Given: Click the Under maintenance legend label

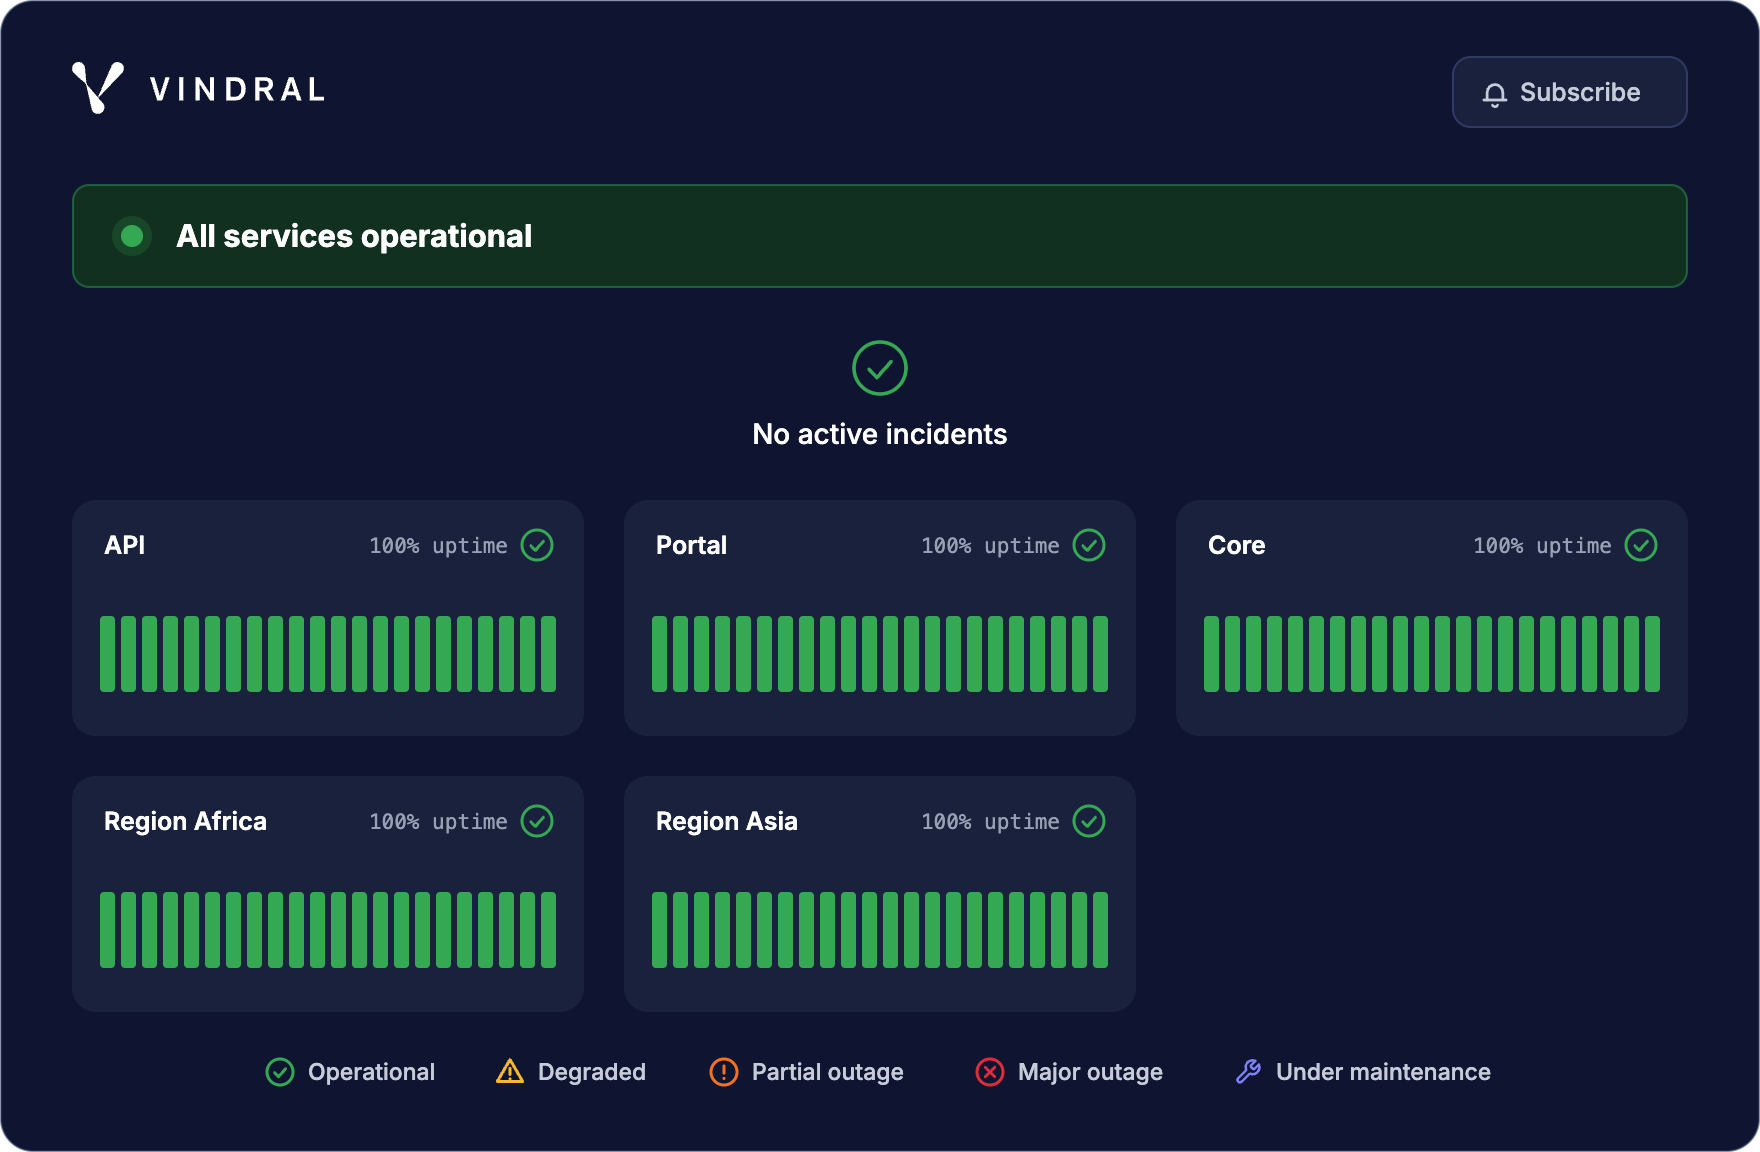Looking at the screenshot, I should tap(1383, 1072).
